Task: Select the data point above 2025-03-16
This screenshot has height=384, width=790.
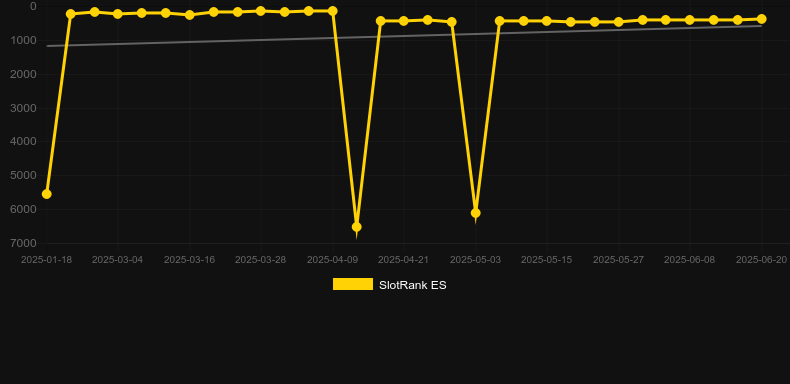Action: (189, 15)
